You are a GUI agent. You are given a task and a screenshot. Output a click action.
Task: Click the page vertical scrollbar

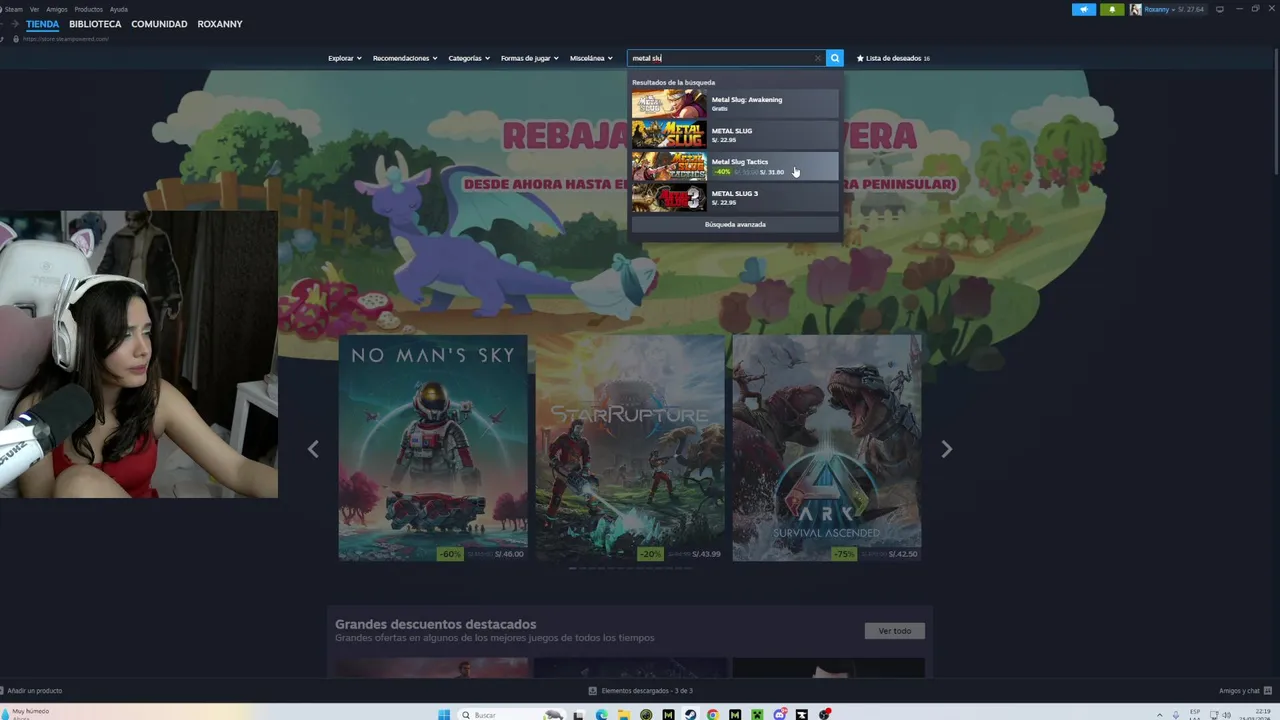[x=1276, y=110]
